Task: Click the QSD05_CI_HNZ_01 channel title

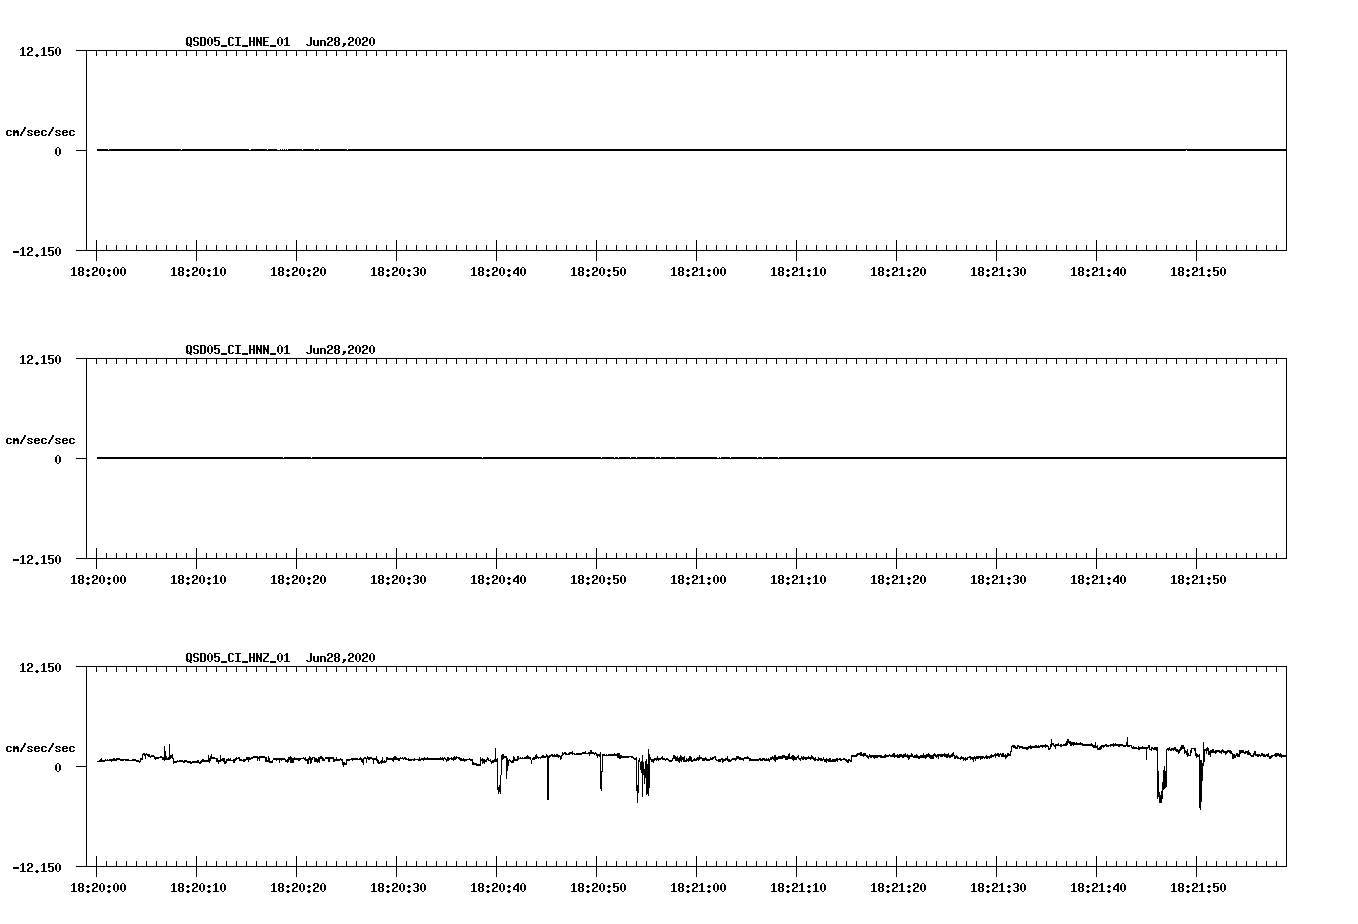Action: (238, 658)
